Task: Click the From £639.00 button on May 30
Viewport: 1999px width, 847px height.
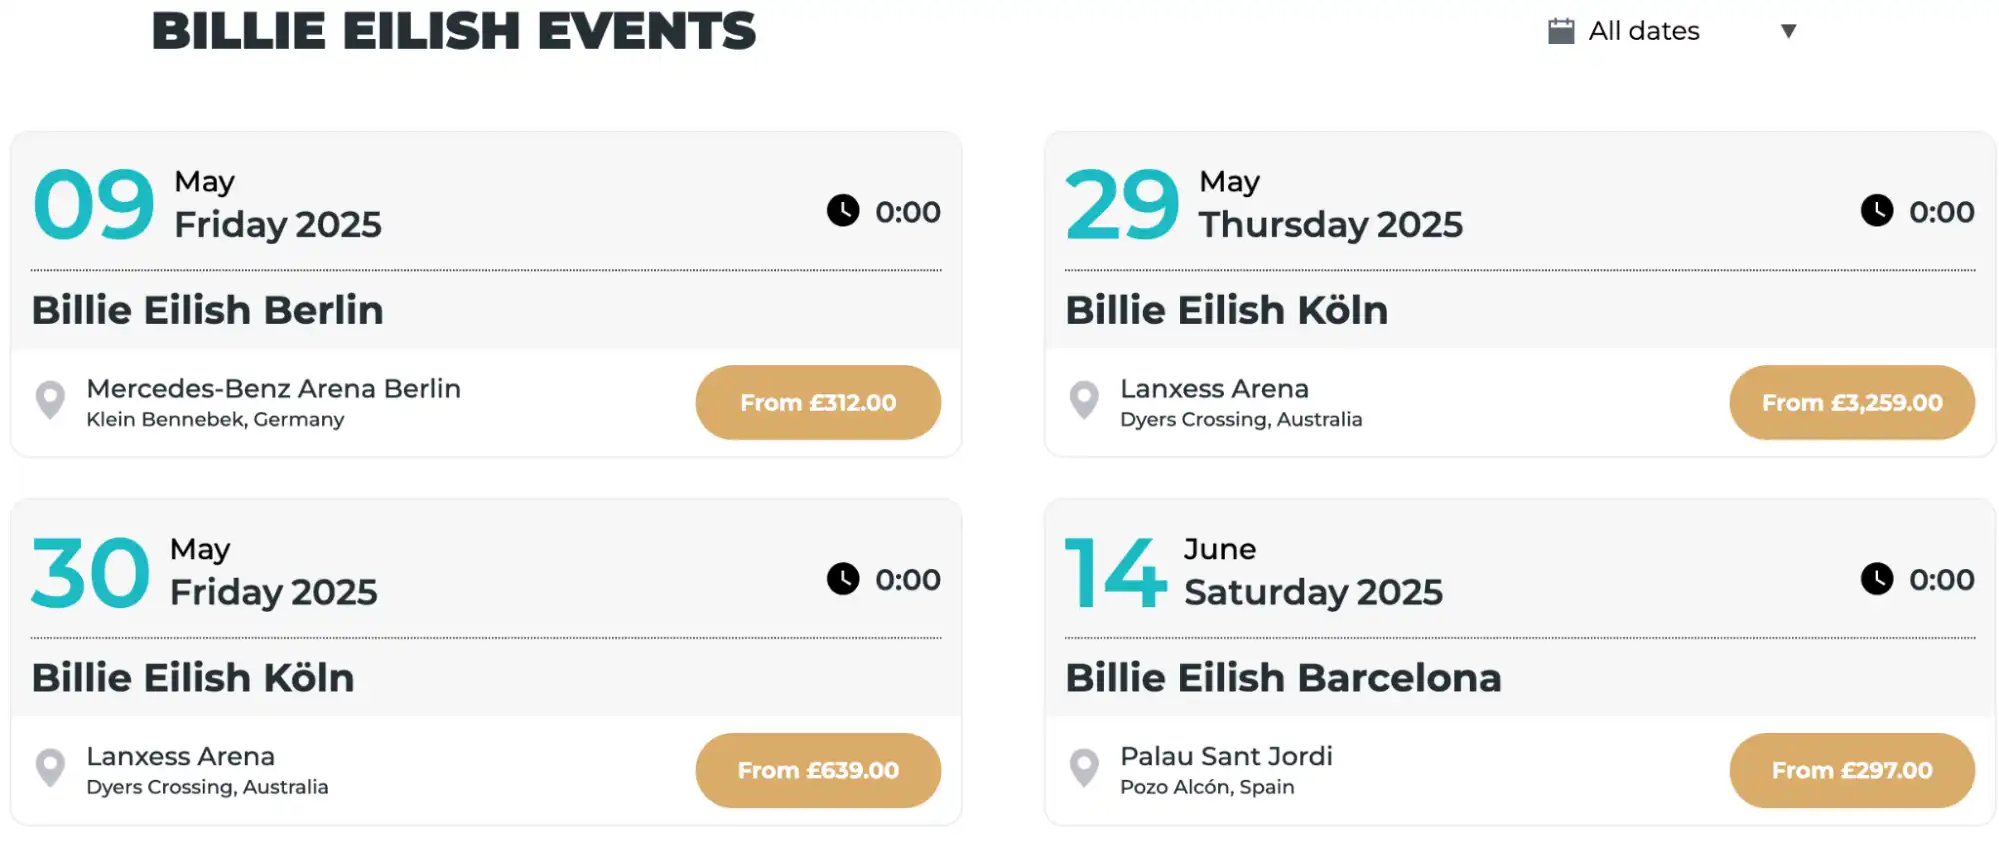Action: pyautogui.click(x=818, y=770)
